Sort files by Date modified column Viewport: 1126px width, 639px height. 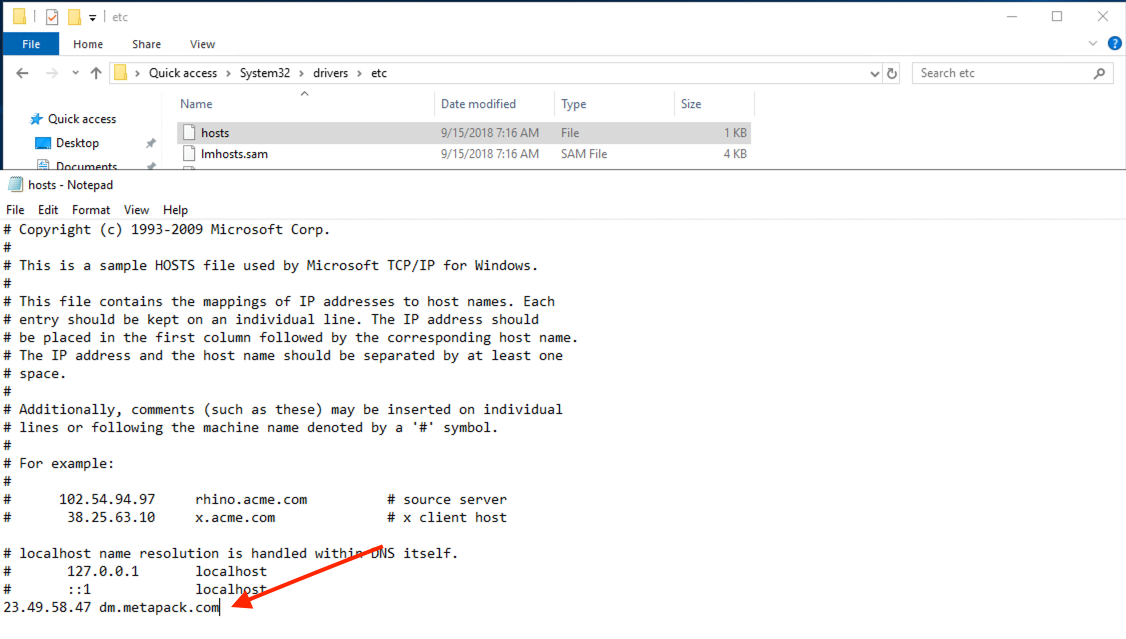tap(478, 104)
